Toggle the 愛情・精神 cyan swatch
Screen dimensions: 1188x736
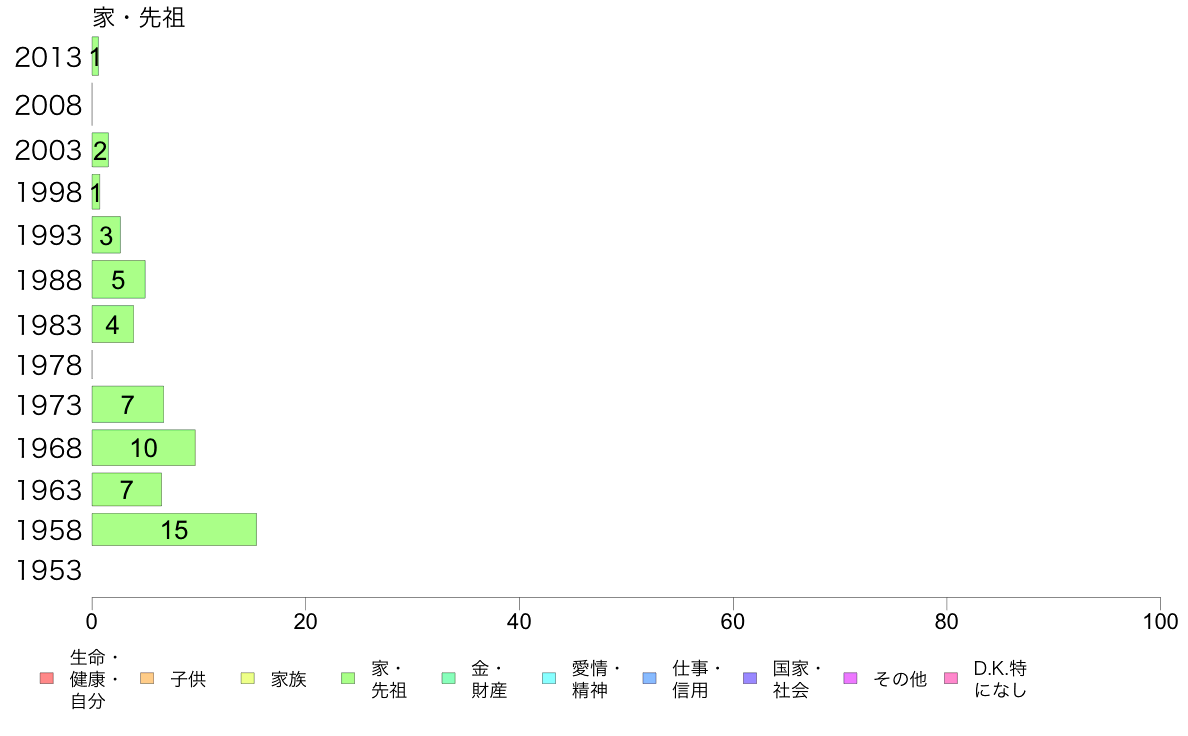click(x=549, y=678)
